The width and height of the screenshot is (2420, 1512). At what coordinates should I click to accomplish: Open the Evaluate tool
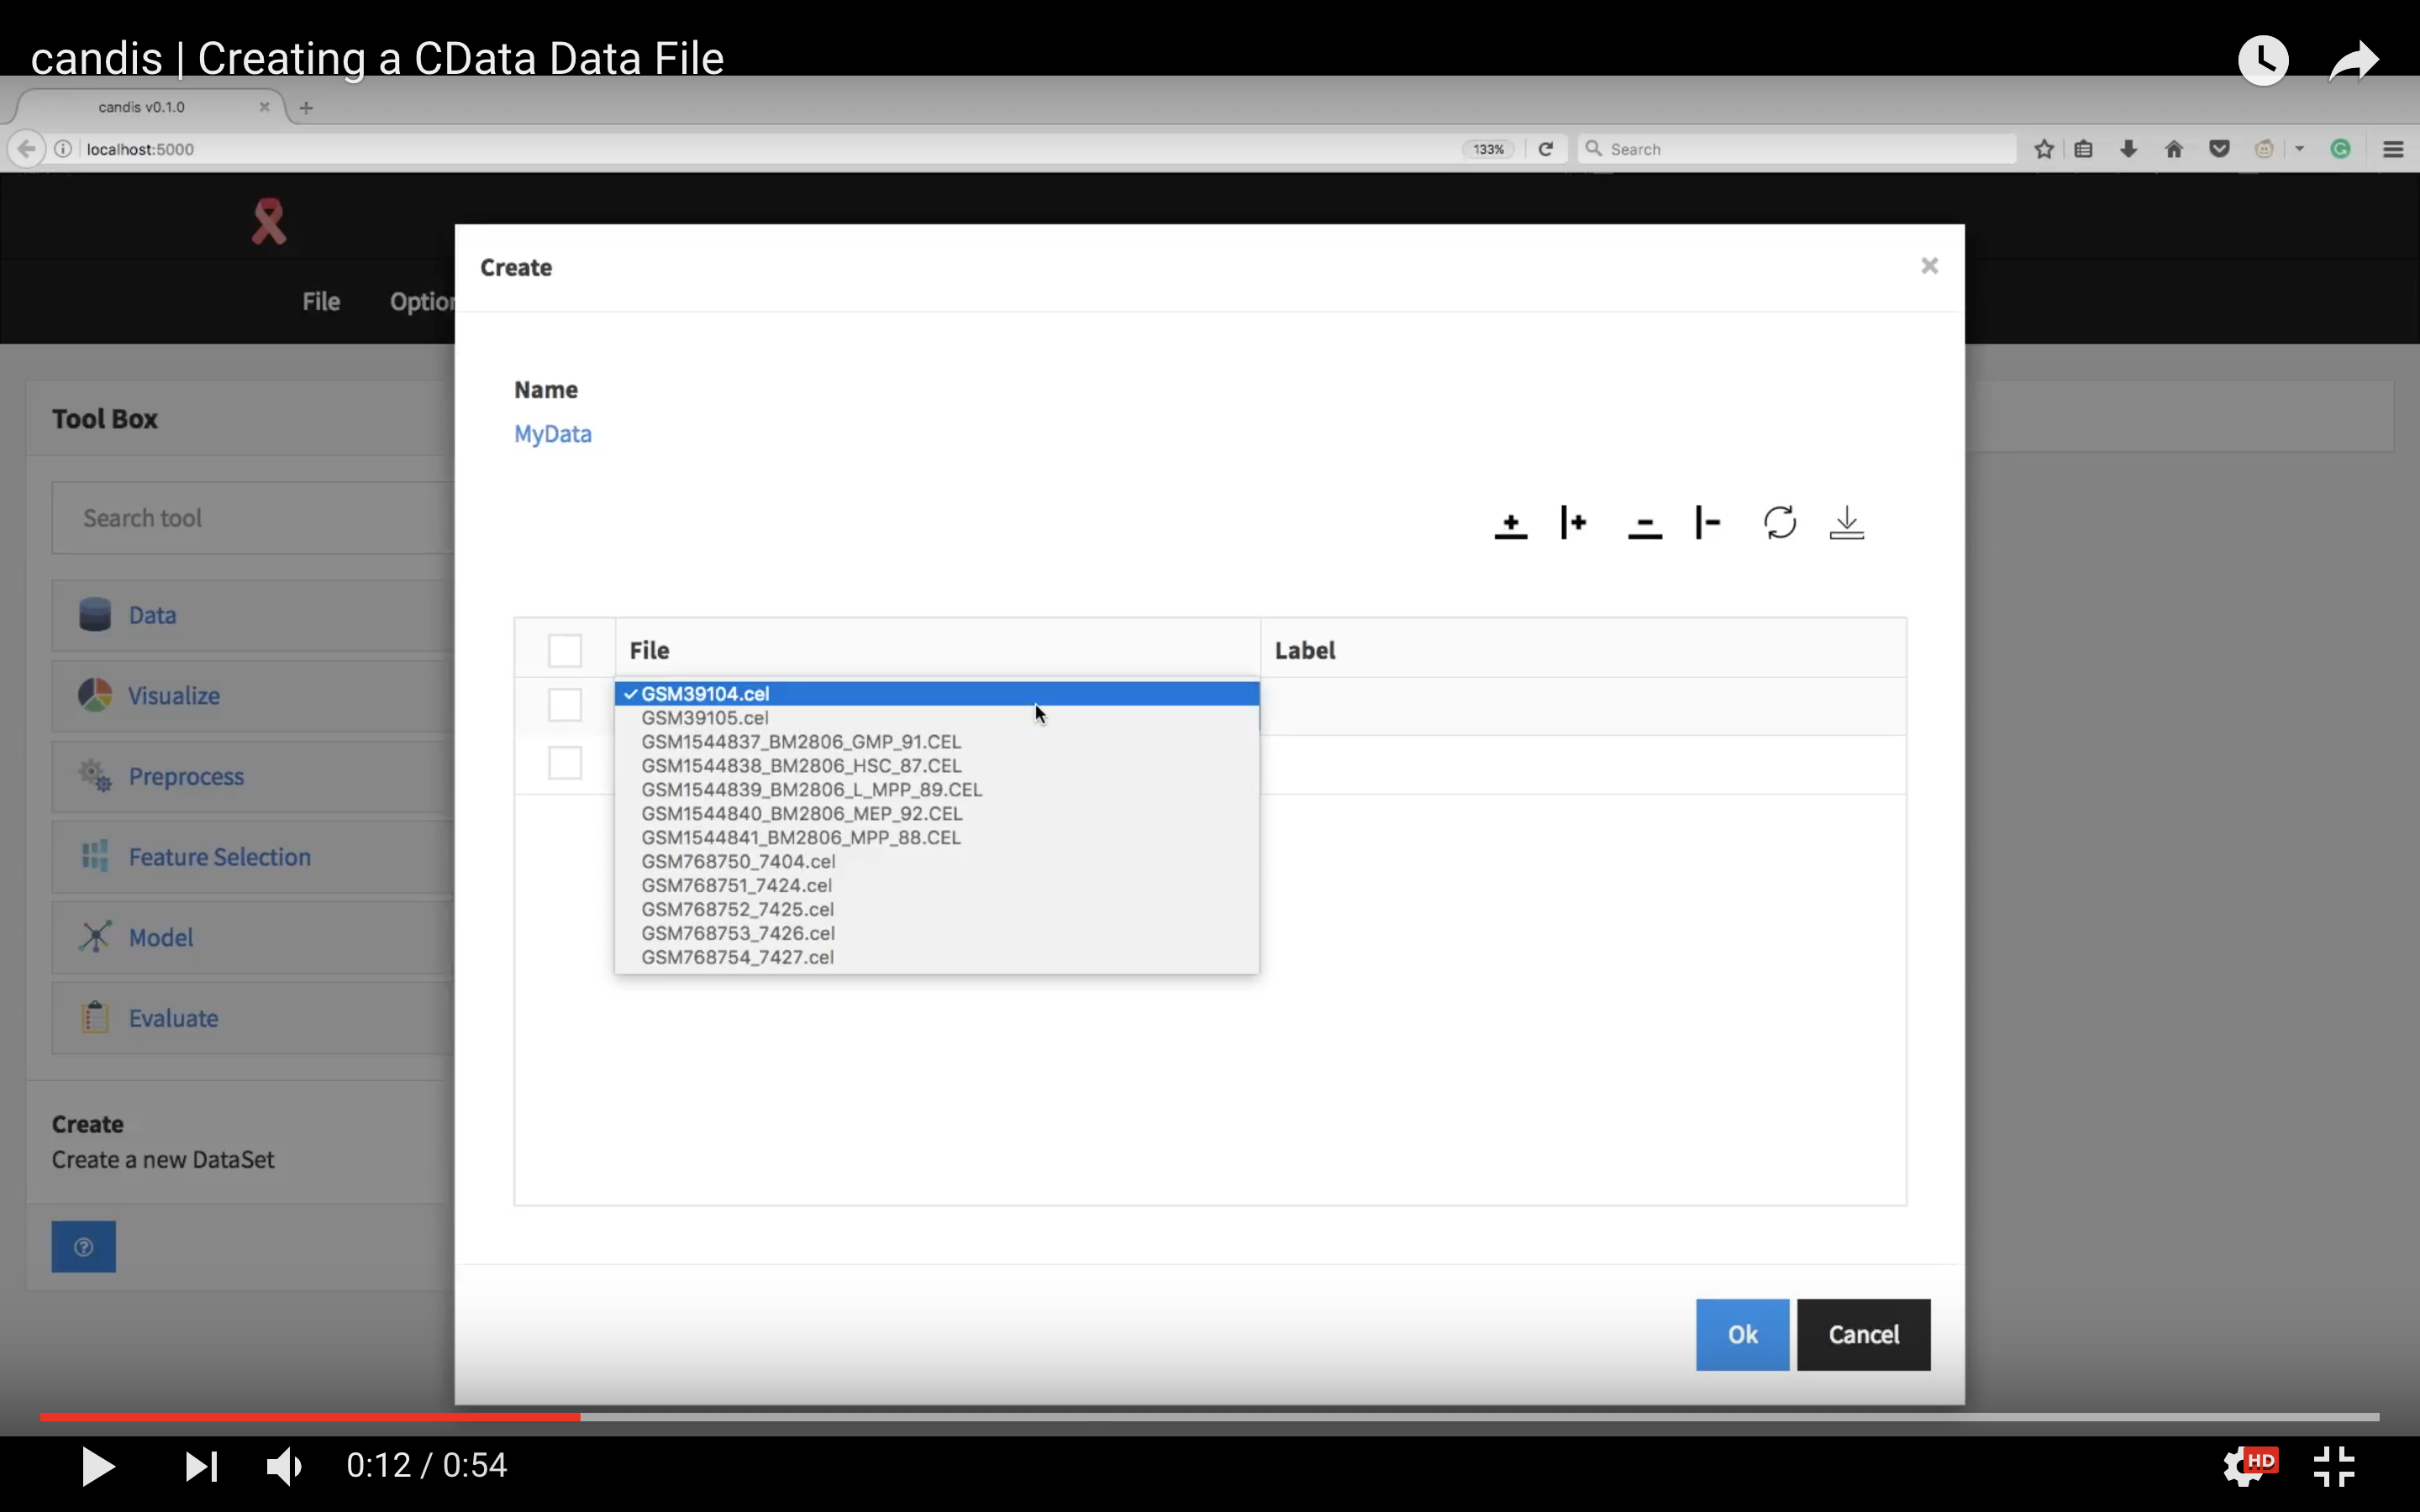pyautogui.click(x=175, y=1018)
